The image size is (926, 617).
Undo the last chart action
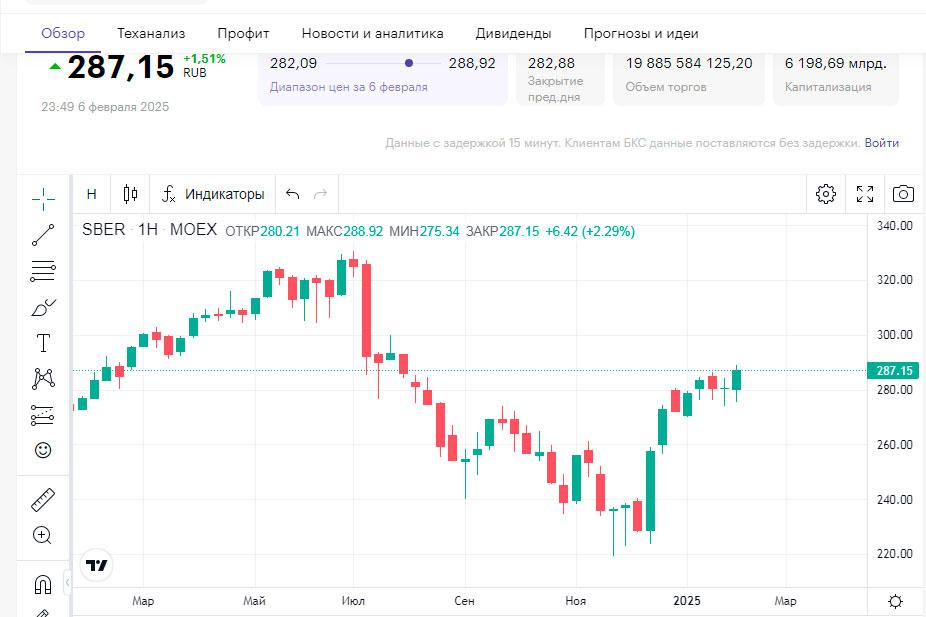[292, 194]
